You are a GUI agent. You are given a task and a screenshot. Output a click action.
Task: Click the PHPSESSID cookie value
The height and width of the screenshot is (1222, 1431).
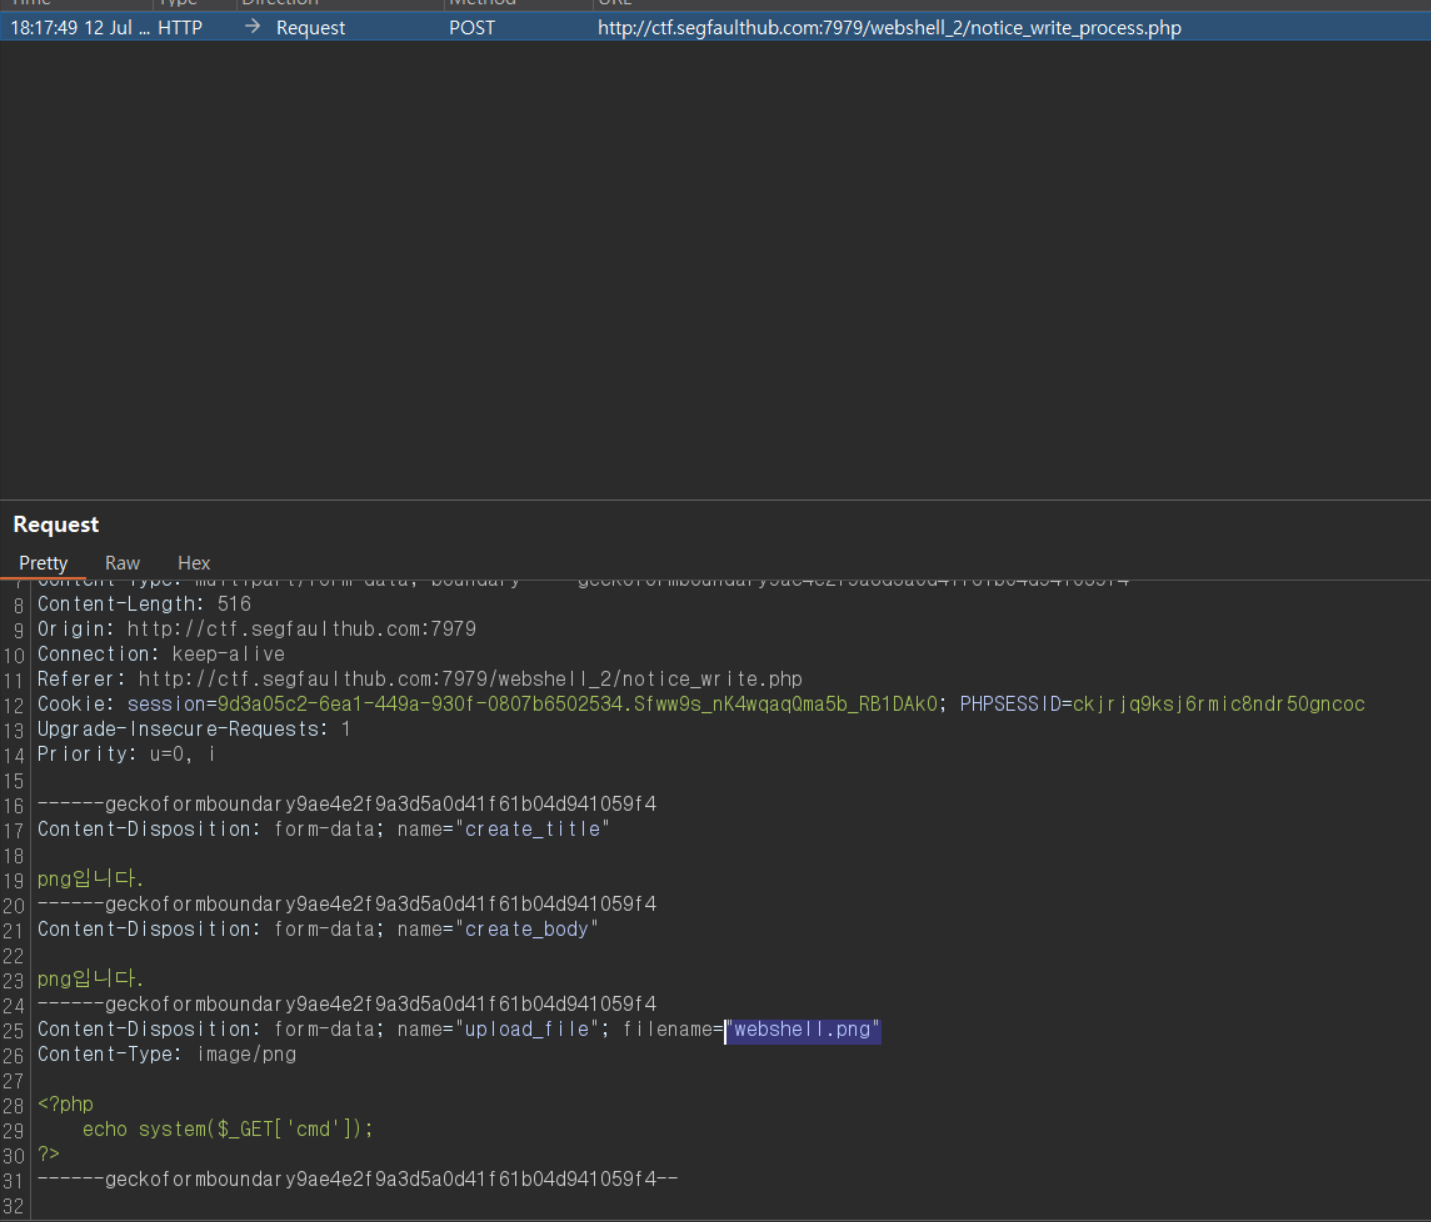click(1219, 704)
